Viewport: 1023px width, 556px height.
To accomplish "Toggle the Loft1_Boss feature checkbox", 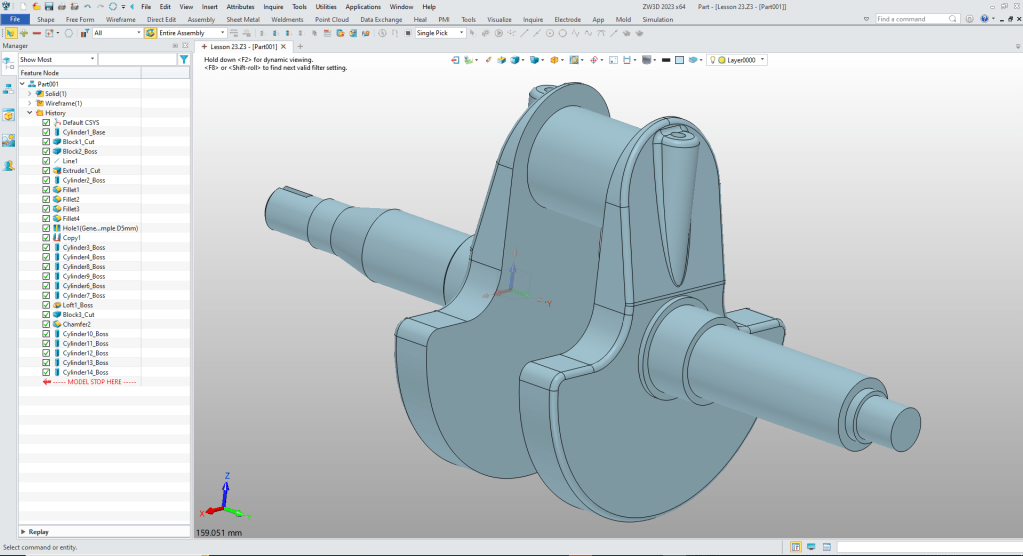I will tap(46, 305).
